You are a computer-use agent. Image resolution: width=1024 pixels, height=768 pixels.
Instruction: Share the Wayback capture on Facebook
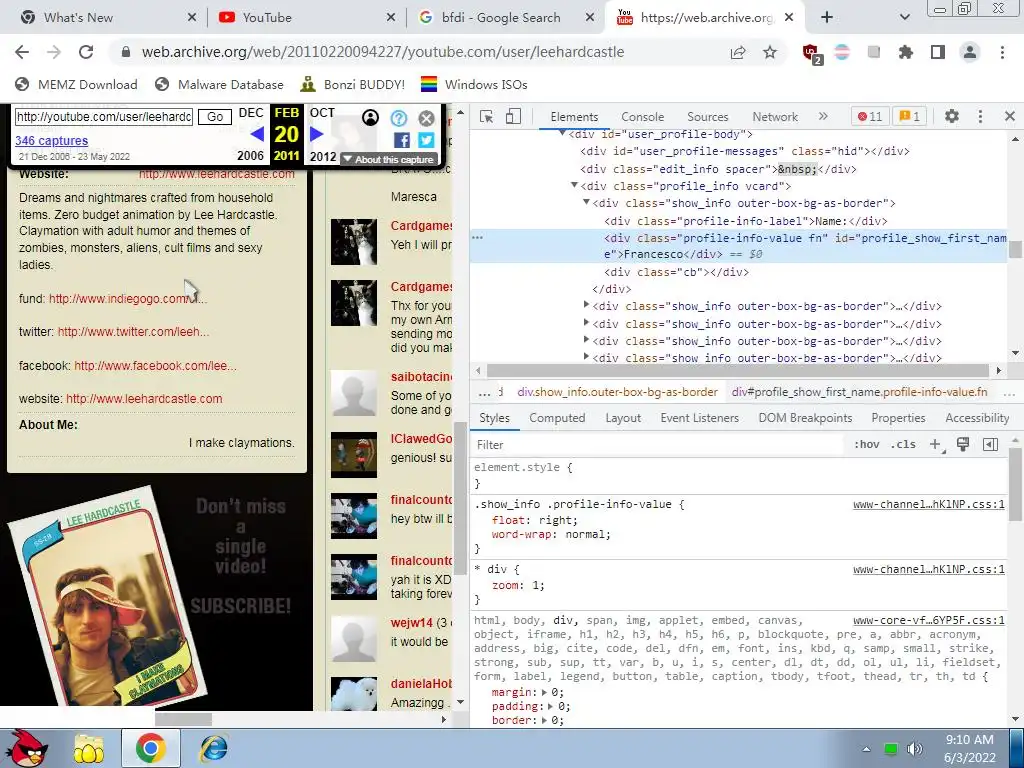point(402,140)
